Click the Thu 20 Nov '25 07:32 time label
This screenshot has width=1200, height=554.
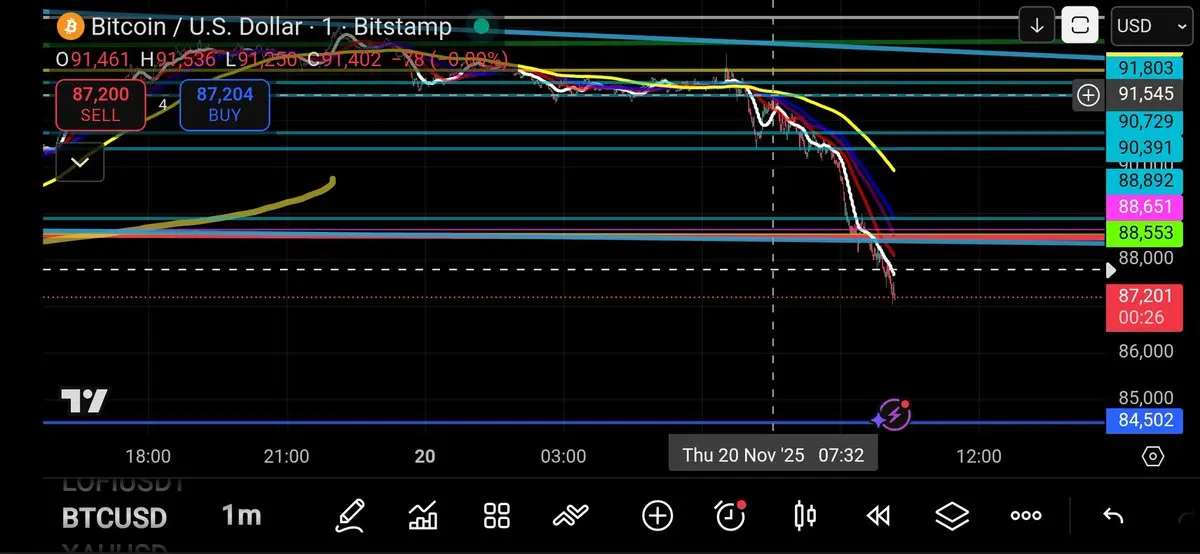(x=772, y=455)
